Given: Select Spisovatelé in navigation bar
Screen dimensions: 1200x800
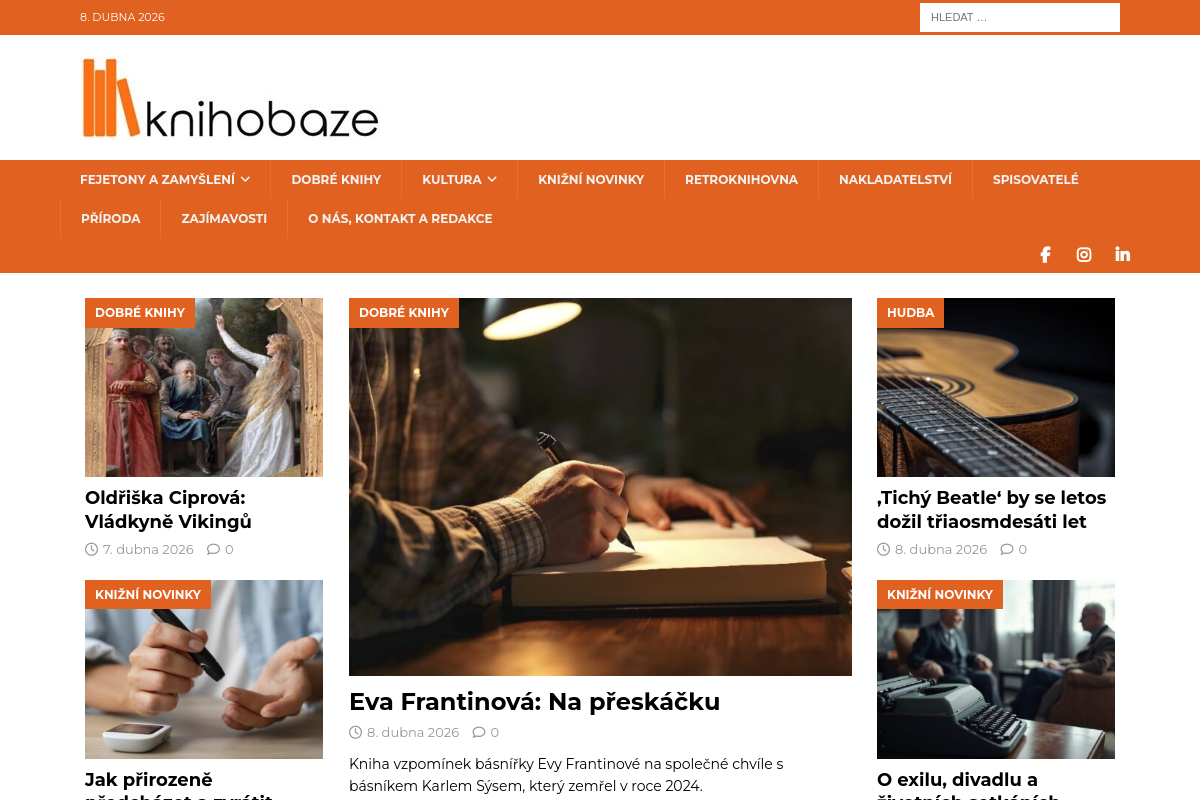Looking at the screenshot, I should coord(1035,180).
